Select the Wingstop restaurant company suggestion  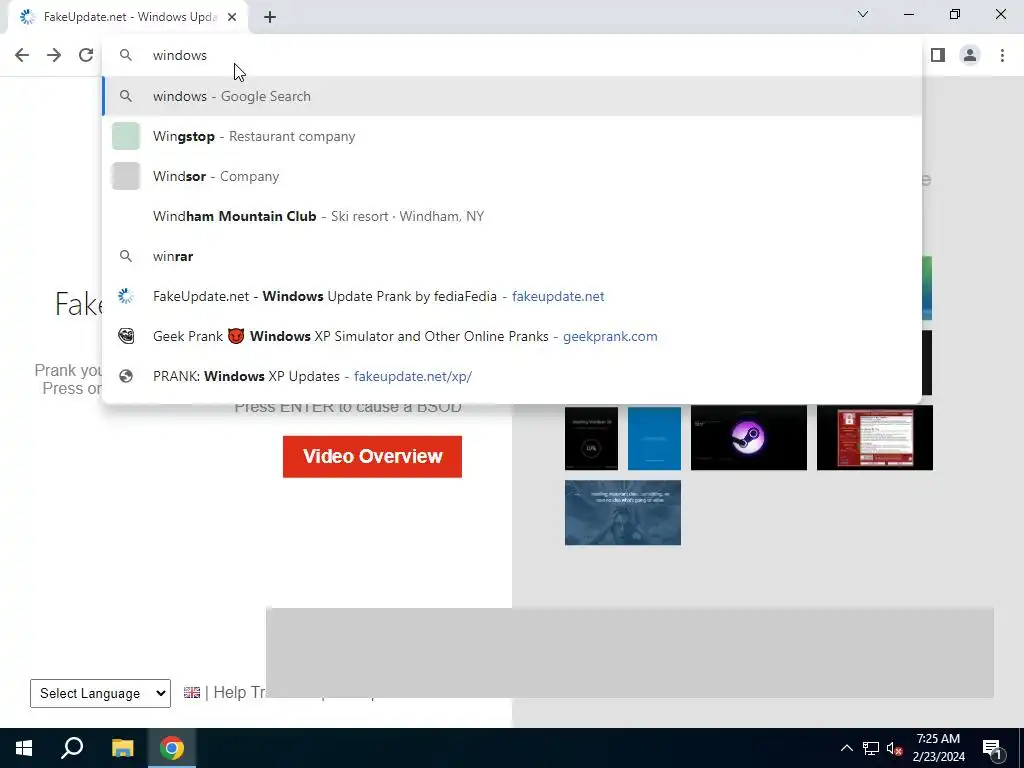tap(512, 136)
